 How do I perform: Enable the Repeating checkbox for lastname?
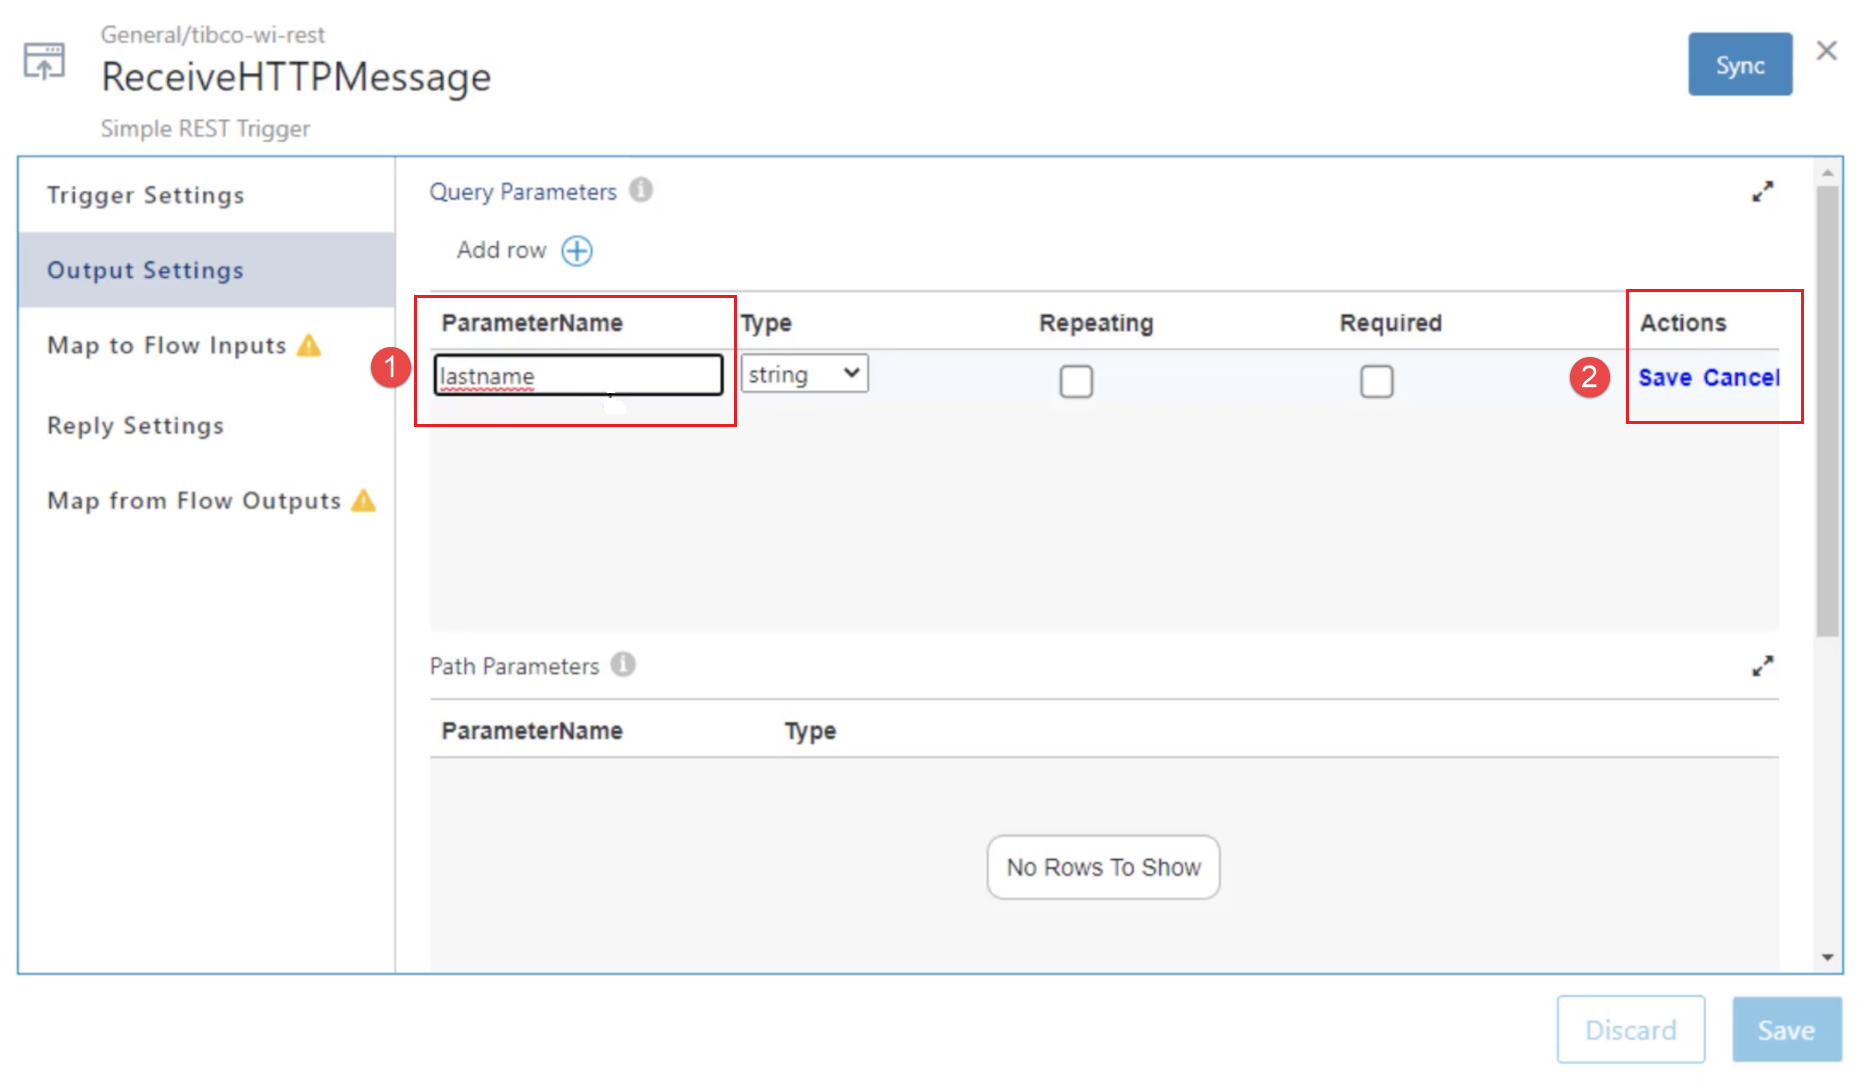[x=1076, y=381]
